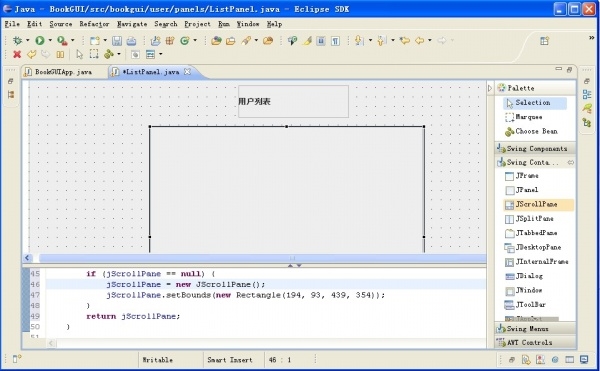Expand the AWT Controls palette drawer
Viewport: 600px width, 371px height.
pos(535,343)
